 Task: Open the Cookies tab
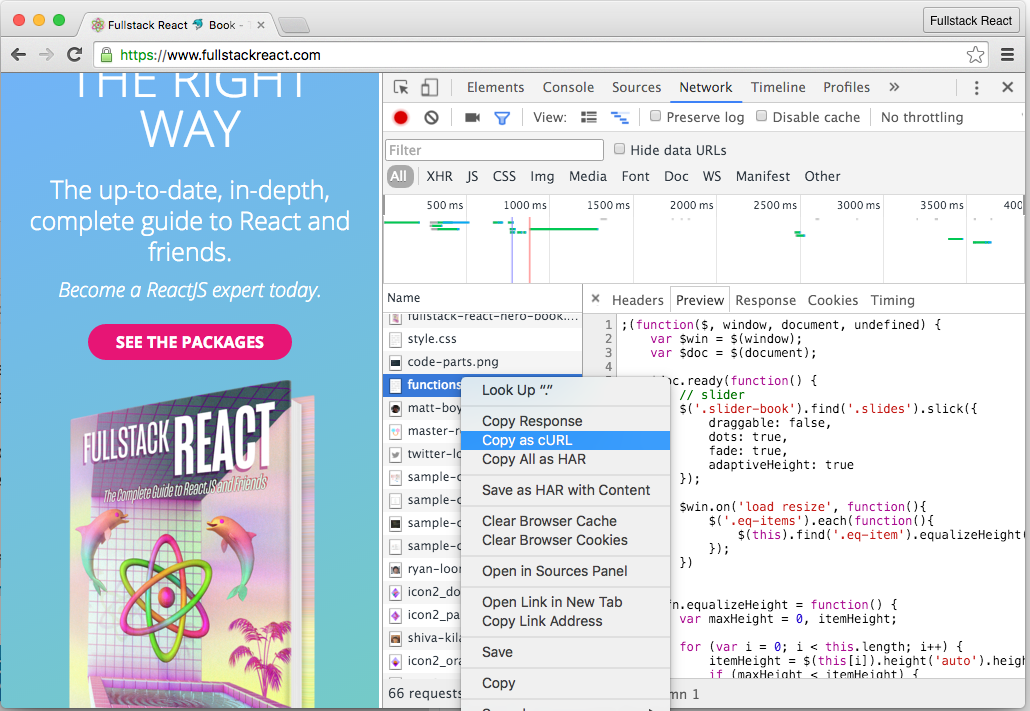[832, 300]
